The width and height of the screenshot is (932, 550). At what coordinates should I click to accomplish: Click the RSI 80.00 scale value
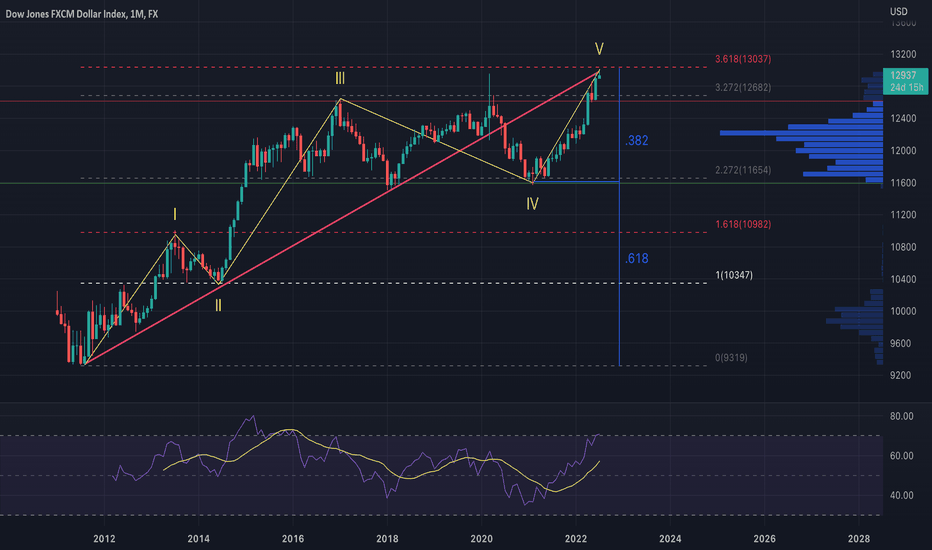[902, 416]
